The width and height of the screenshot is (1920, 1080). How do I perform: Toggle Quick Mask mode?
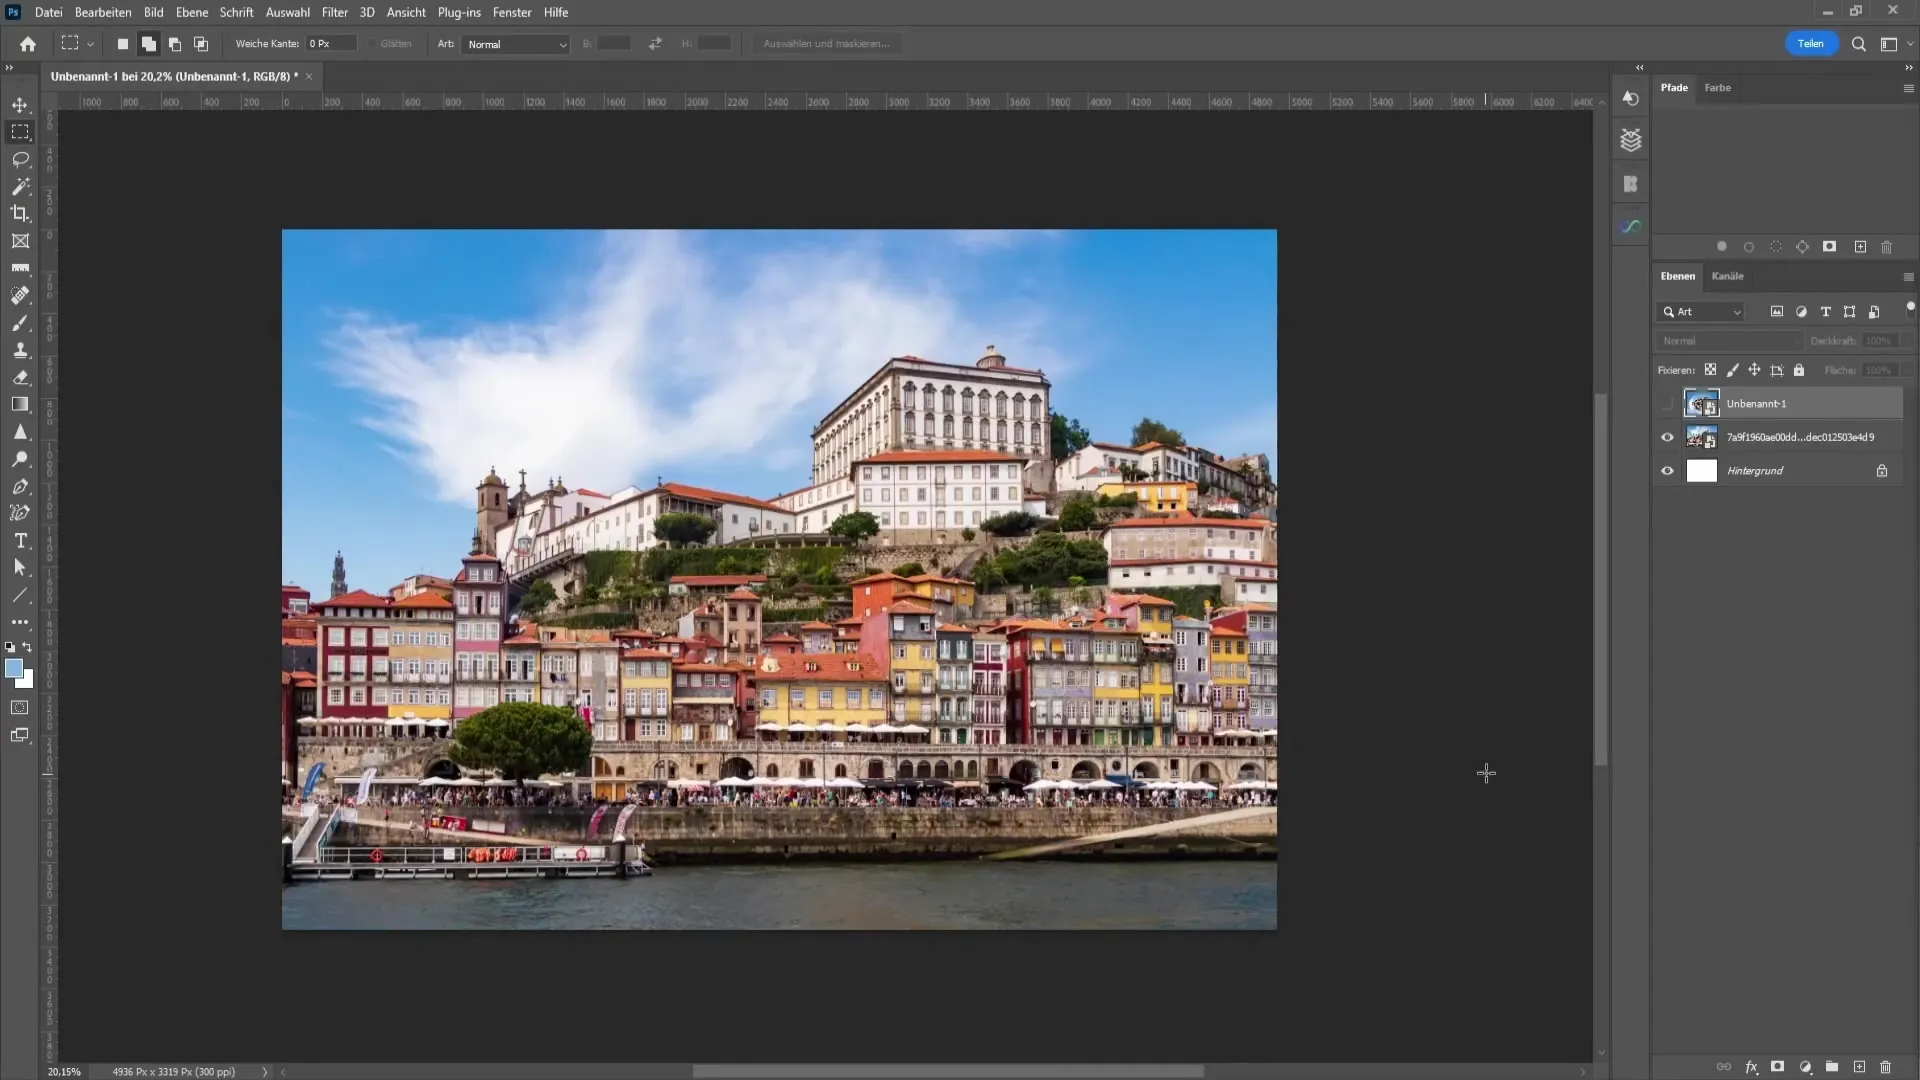point(20,708)
